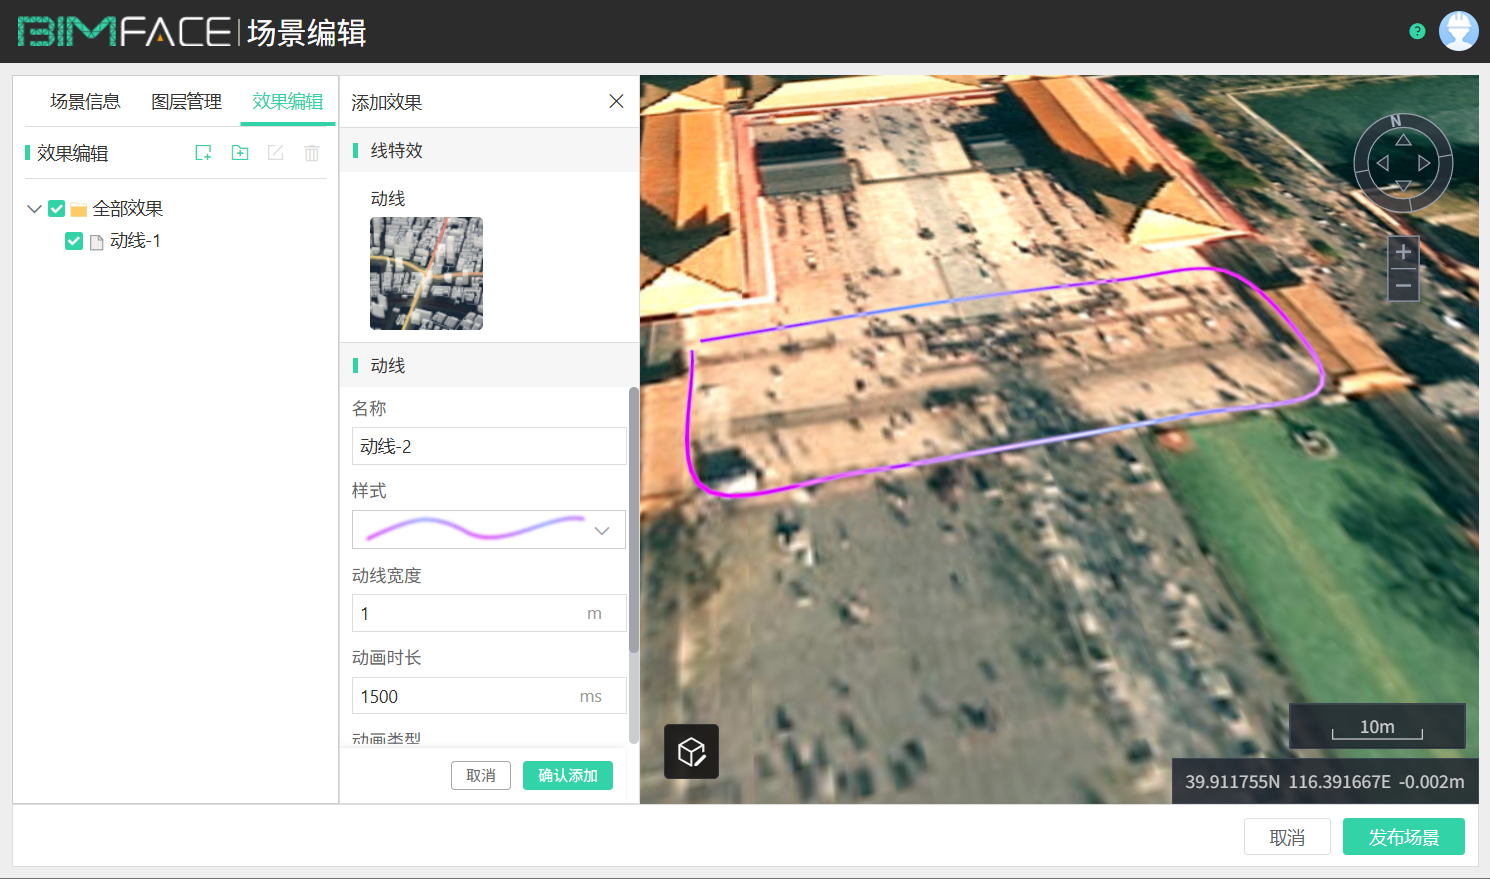
Task: Click the 发布场景 button
Action: [x=1403, y=837]
